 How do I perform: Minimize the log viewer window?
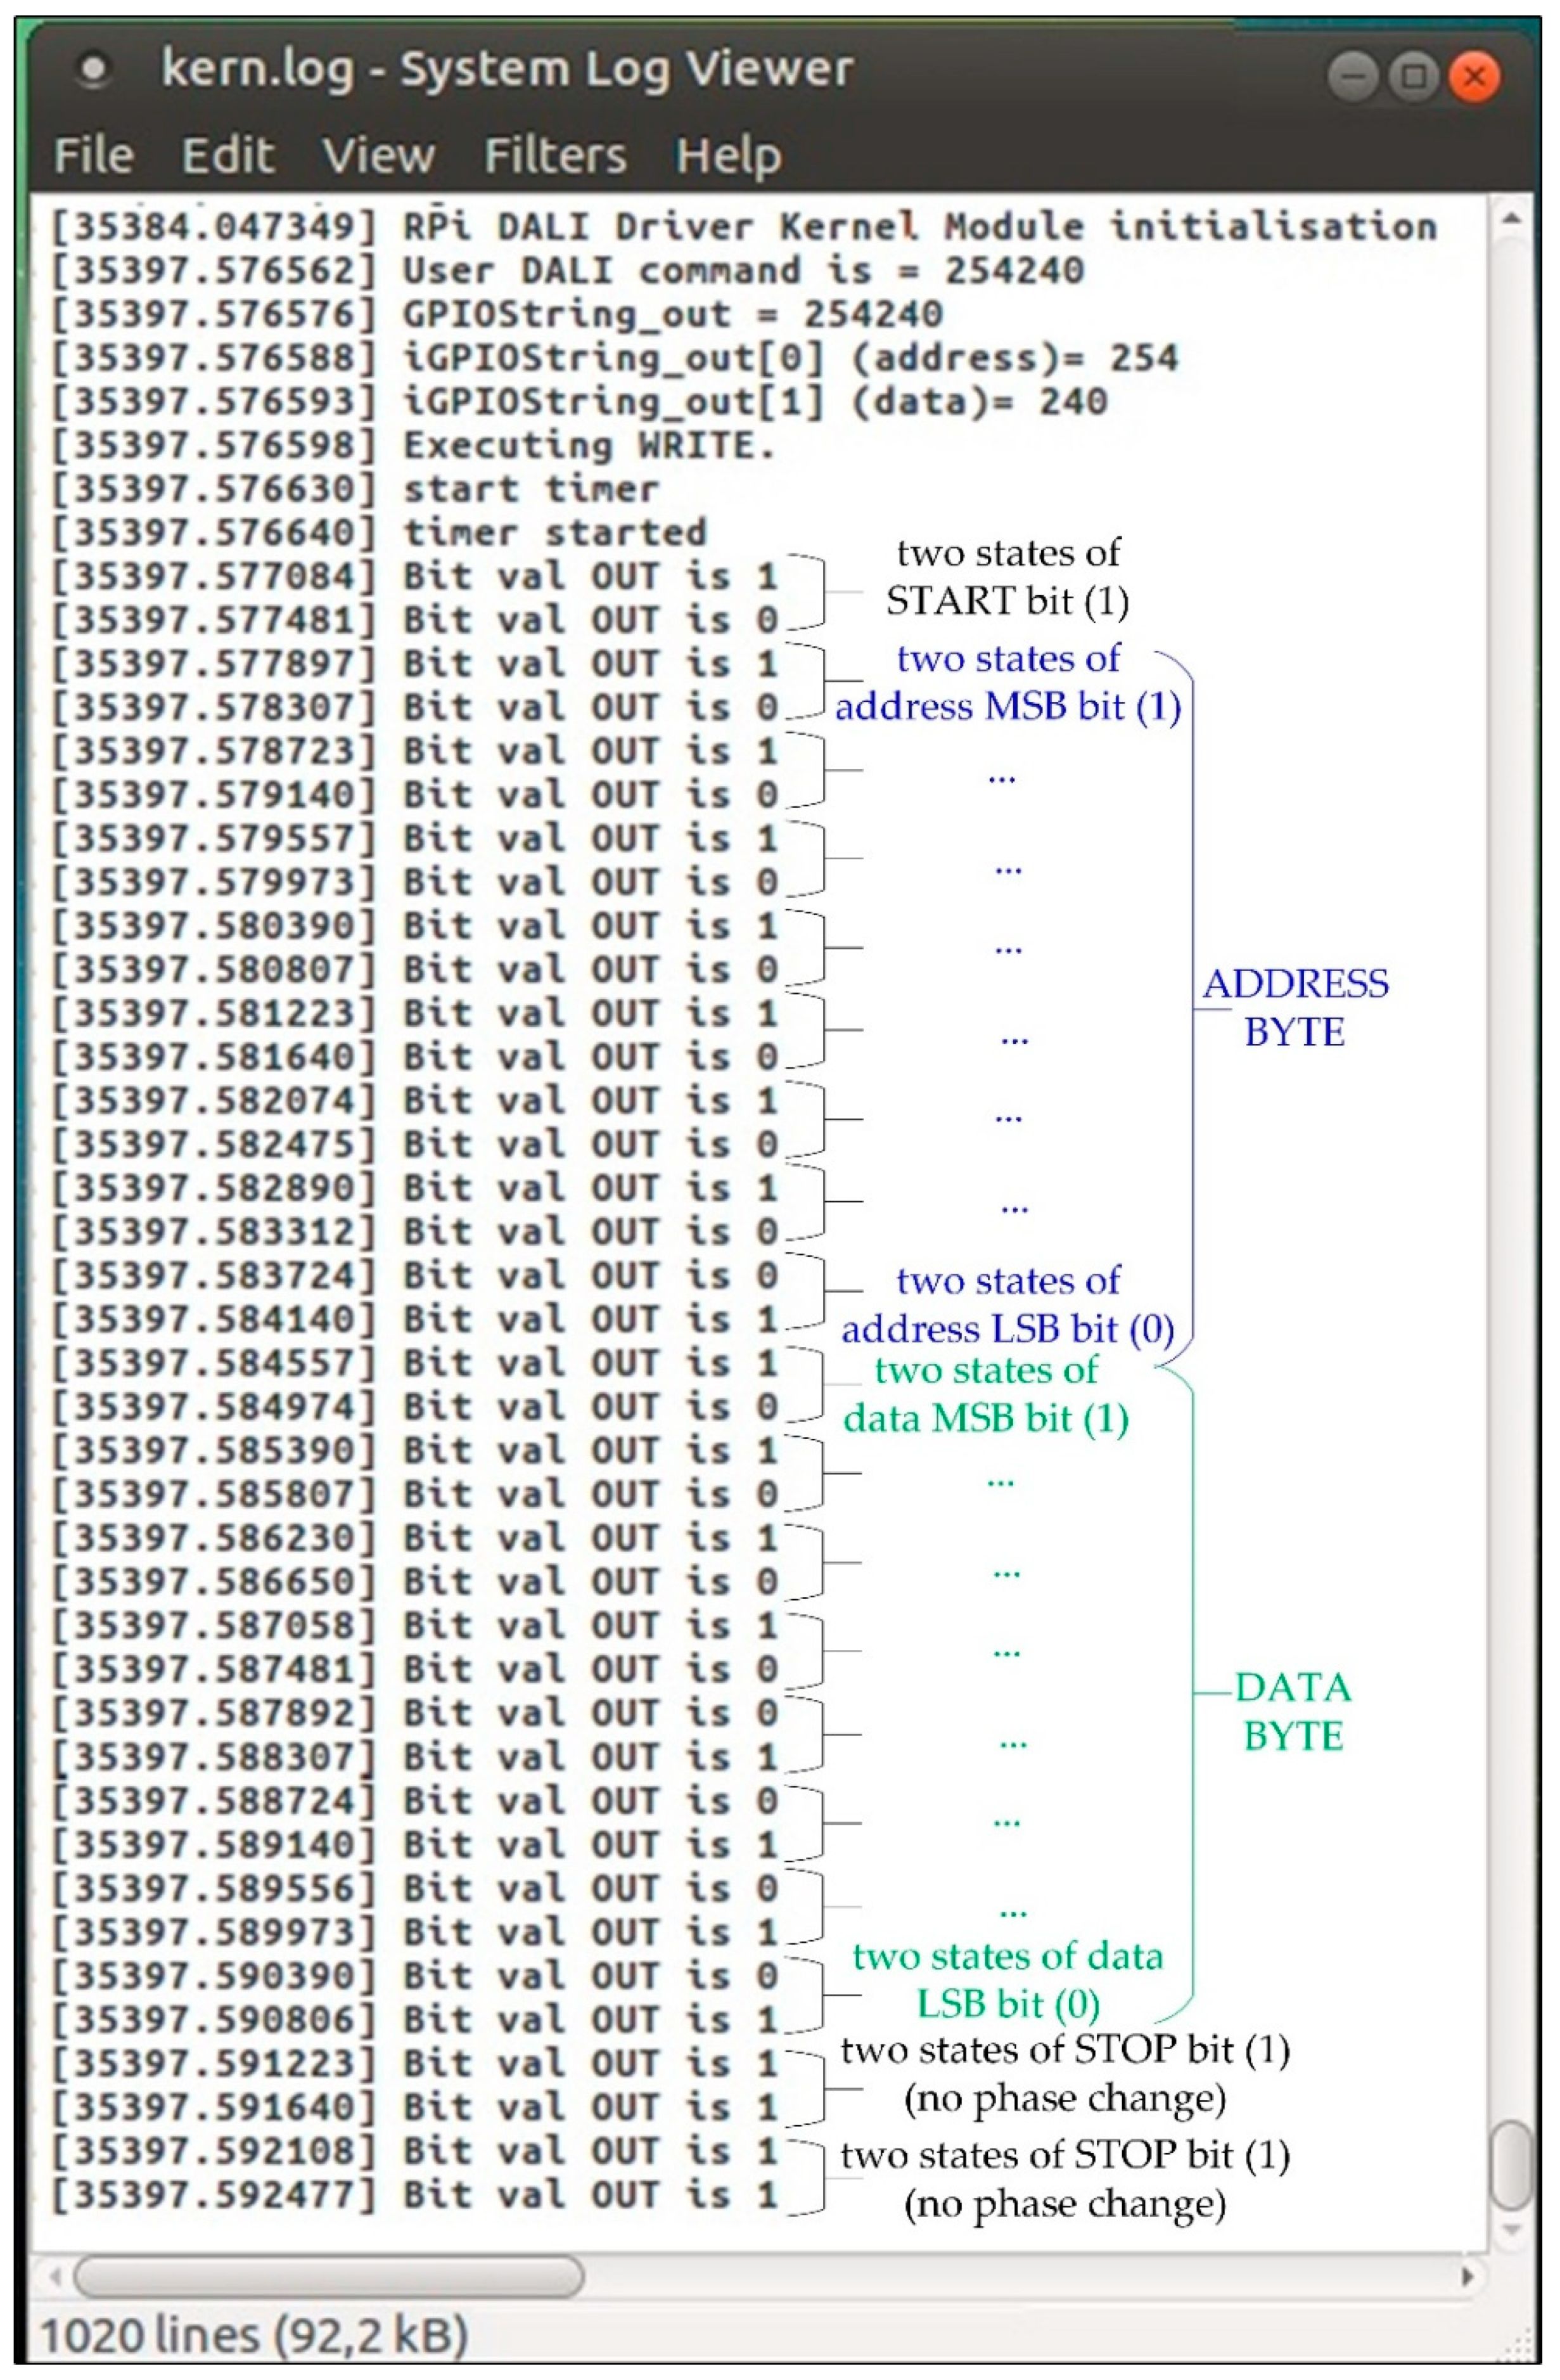1353,77
